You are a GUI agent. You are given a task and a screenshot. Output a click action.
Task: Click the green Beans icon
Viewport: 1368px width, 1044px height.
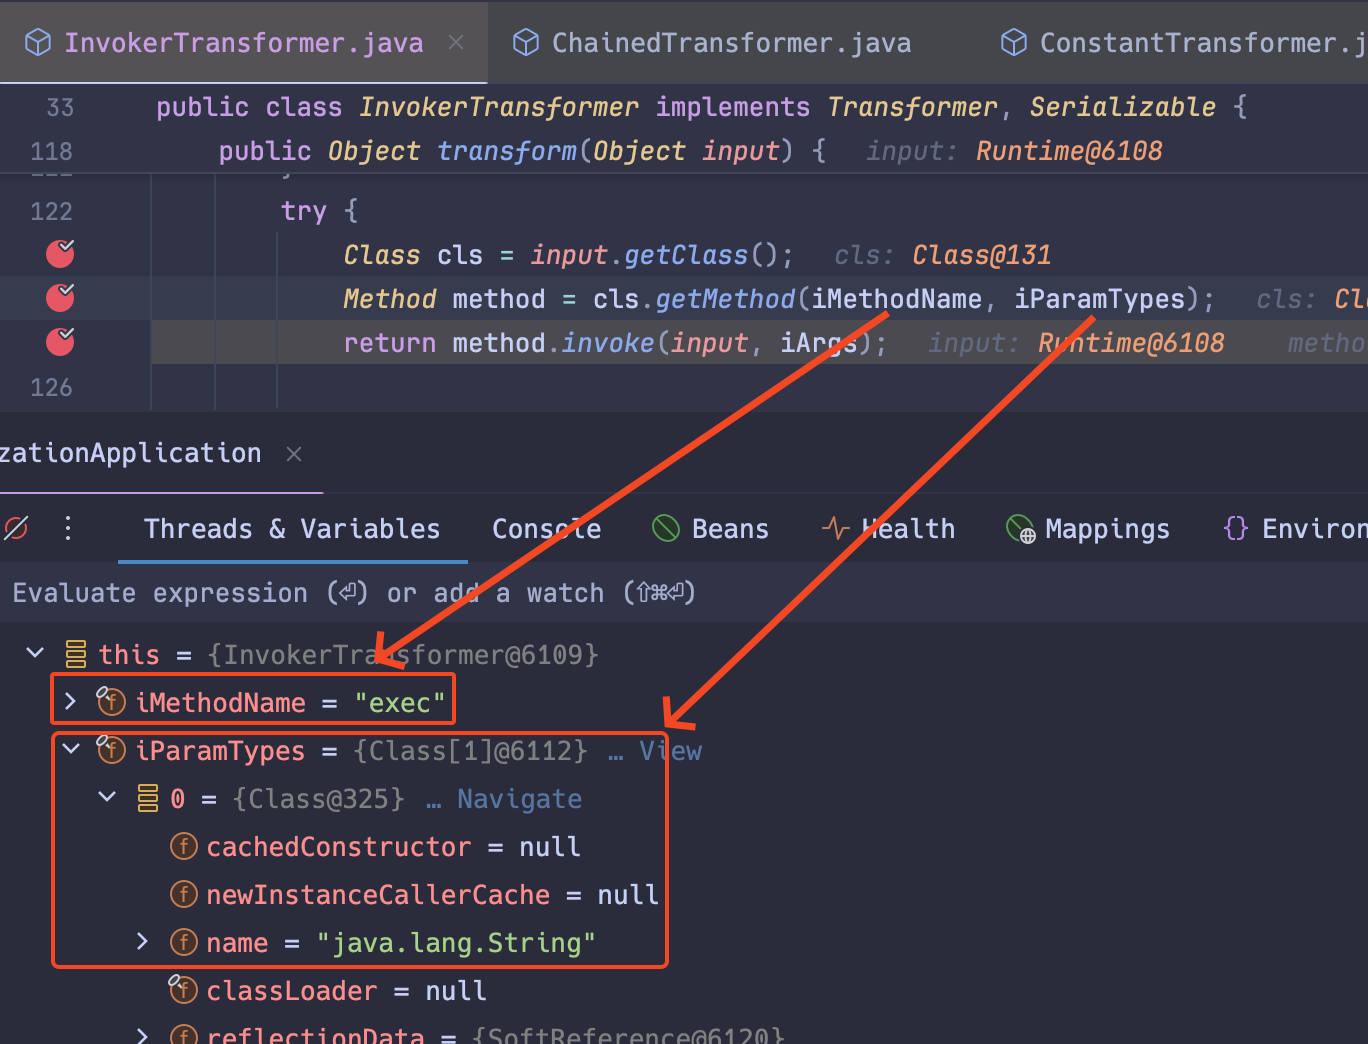[666, 528]
